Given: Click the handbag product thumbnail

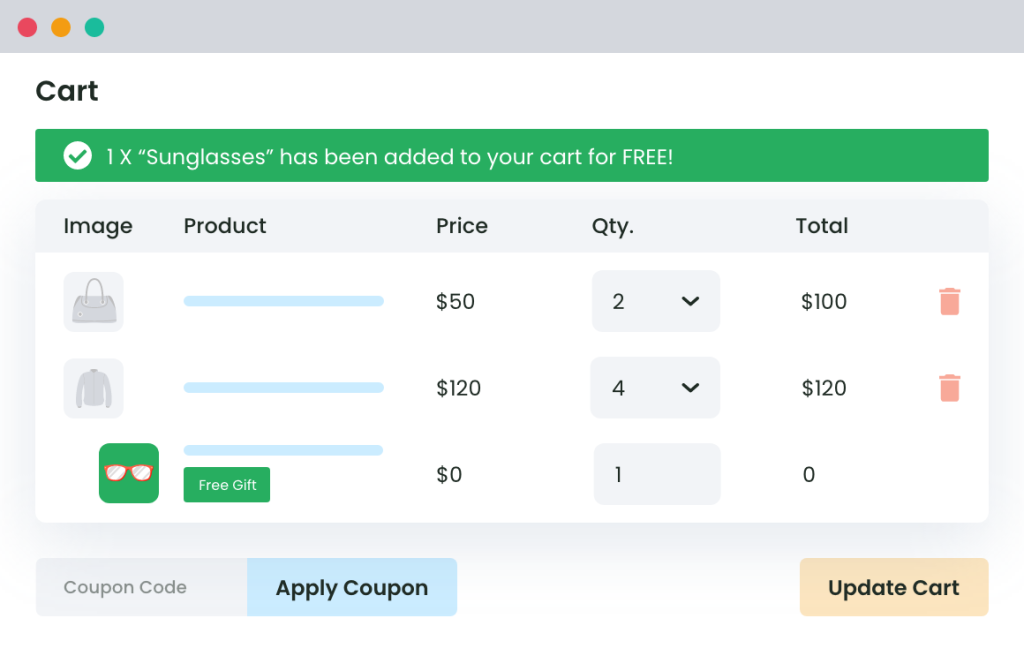Looking at the screenshot, I should (93, 301).
